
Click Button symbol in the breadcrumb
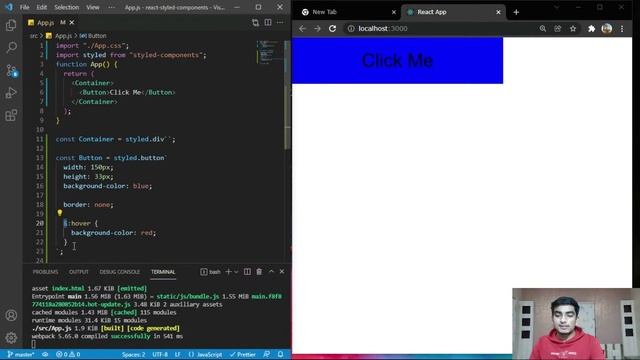pyautogui.click(x=97, y=36)
